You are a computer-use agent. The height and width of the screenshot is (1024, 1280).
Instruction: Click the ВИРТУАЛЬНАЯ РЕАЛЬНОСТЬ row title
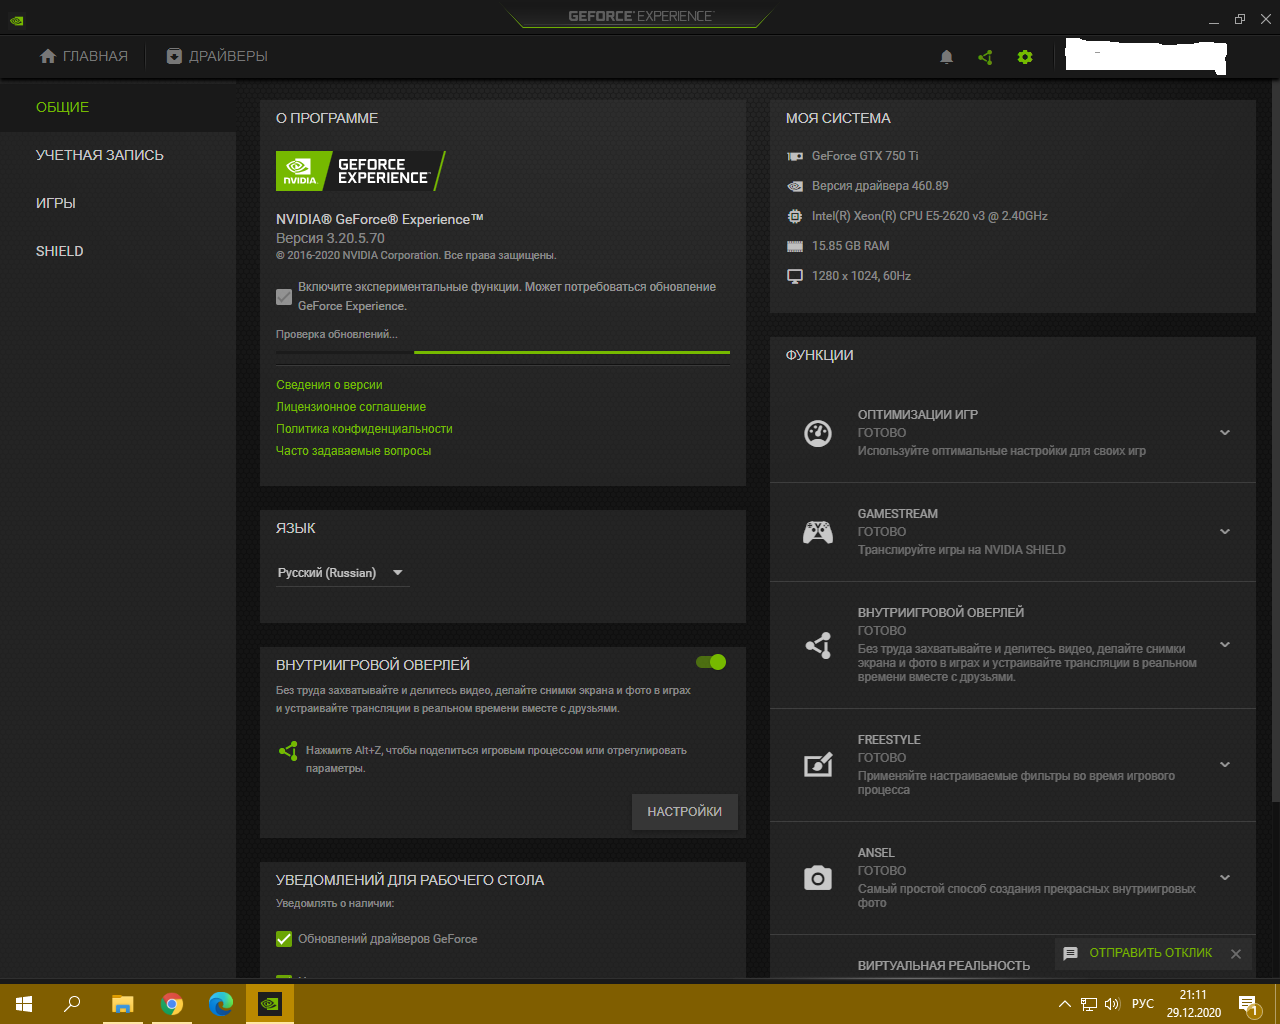click(944, 966)
